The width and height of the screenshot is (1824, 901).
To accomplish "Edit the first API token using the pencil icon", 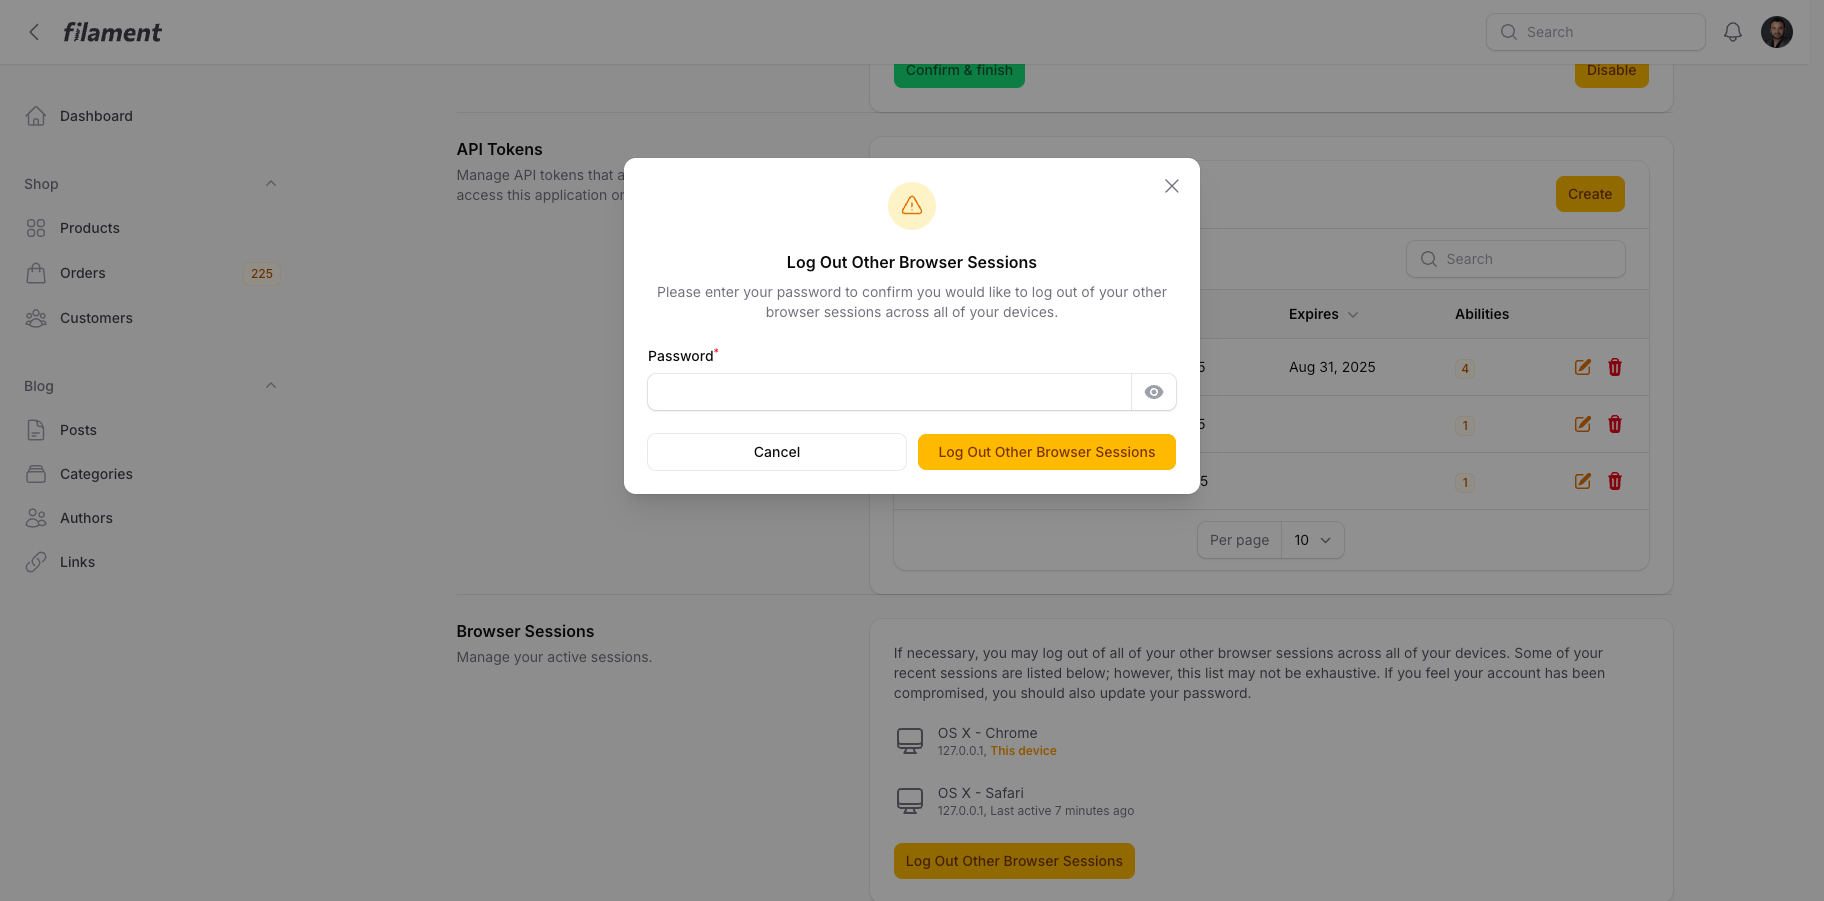I will pyautogui.click(x=1582, y=367).
